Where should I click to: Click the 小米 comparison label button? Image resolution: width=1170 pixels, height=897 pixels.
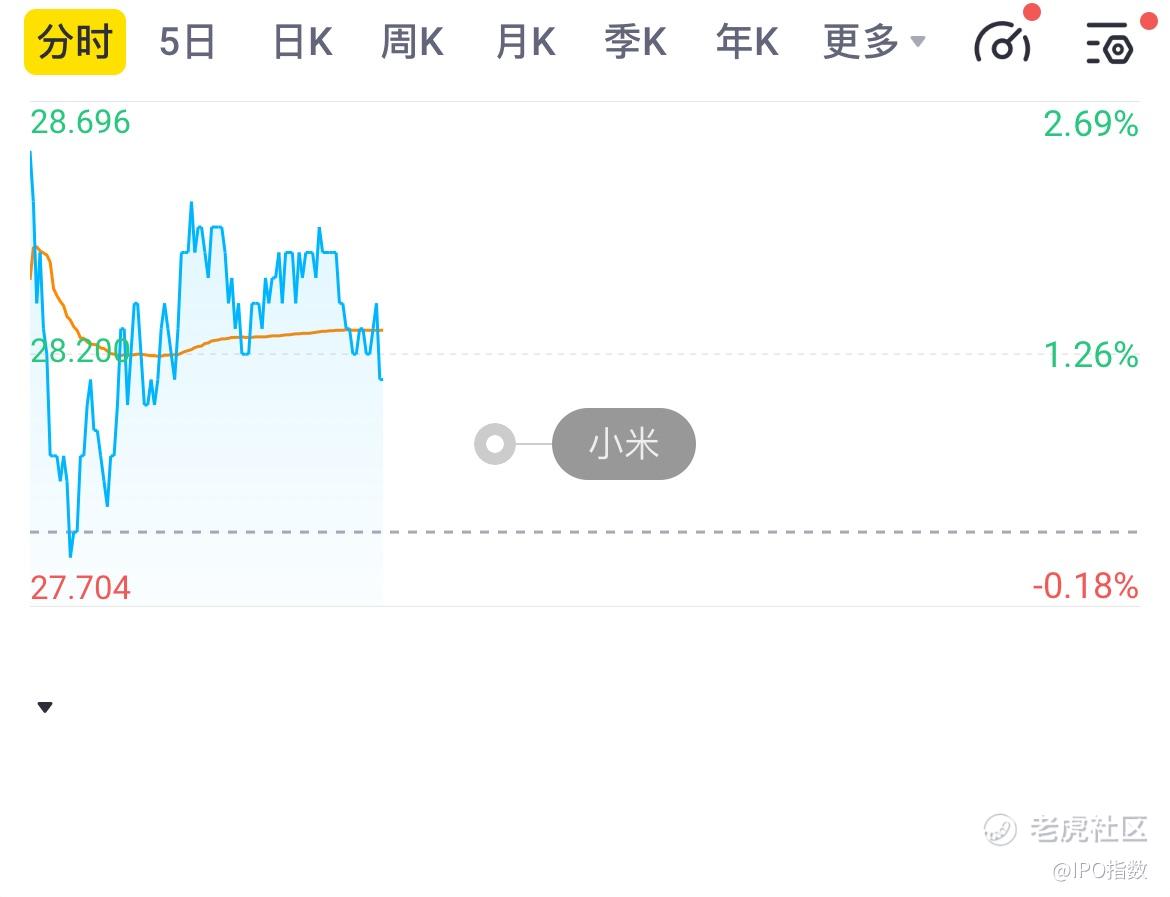pyautogui.click(x=623, y=443)
